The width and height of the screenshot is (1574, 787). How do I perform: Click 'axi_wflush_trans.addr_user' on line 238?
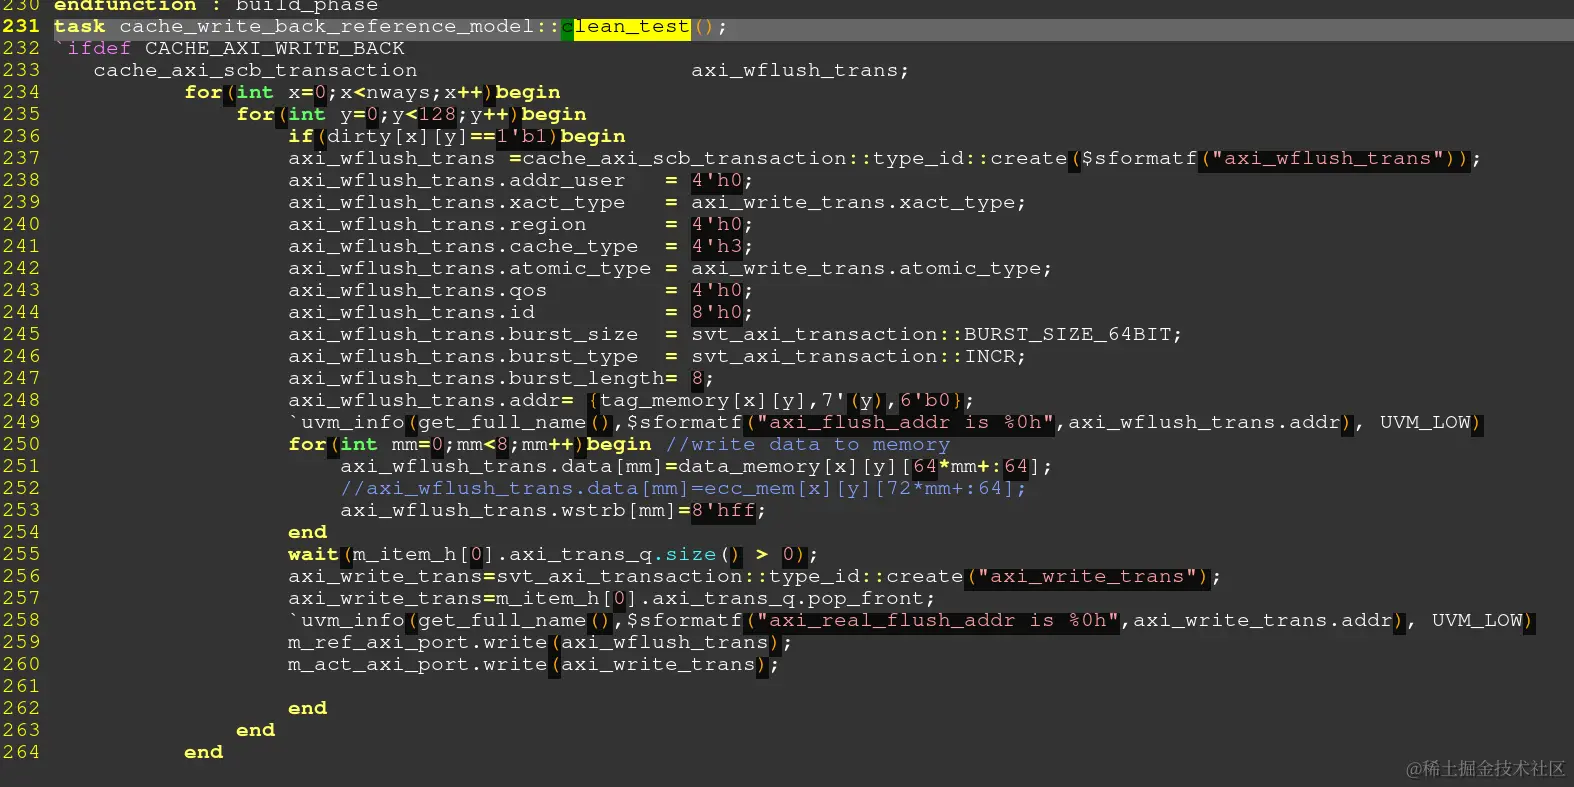coord(457,180)
